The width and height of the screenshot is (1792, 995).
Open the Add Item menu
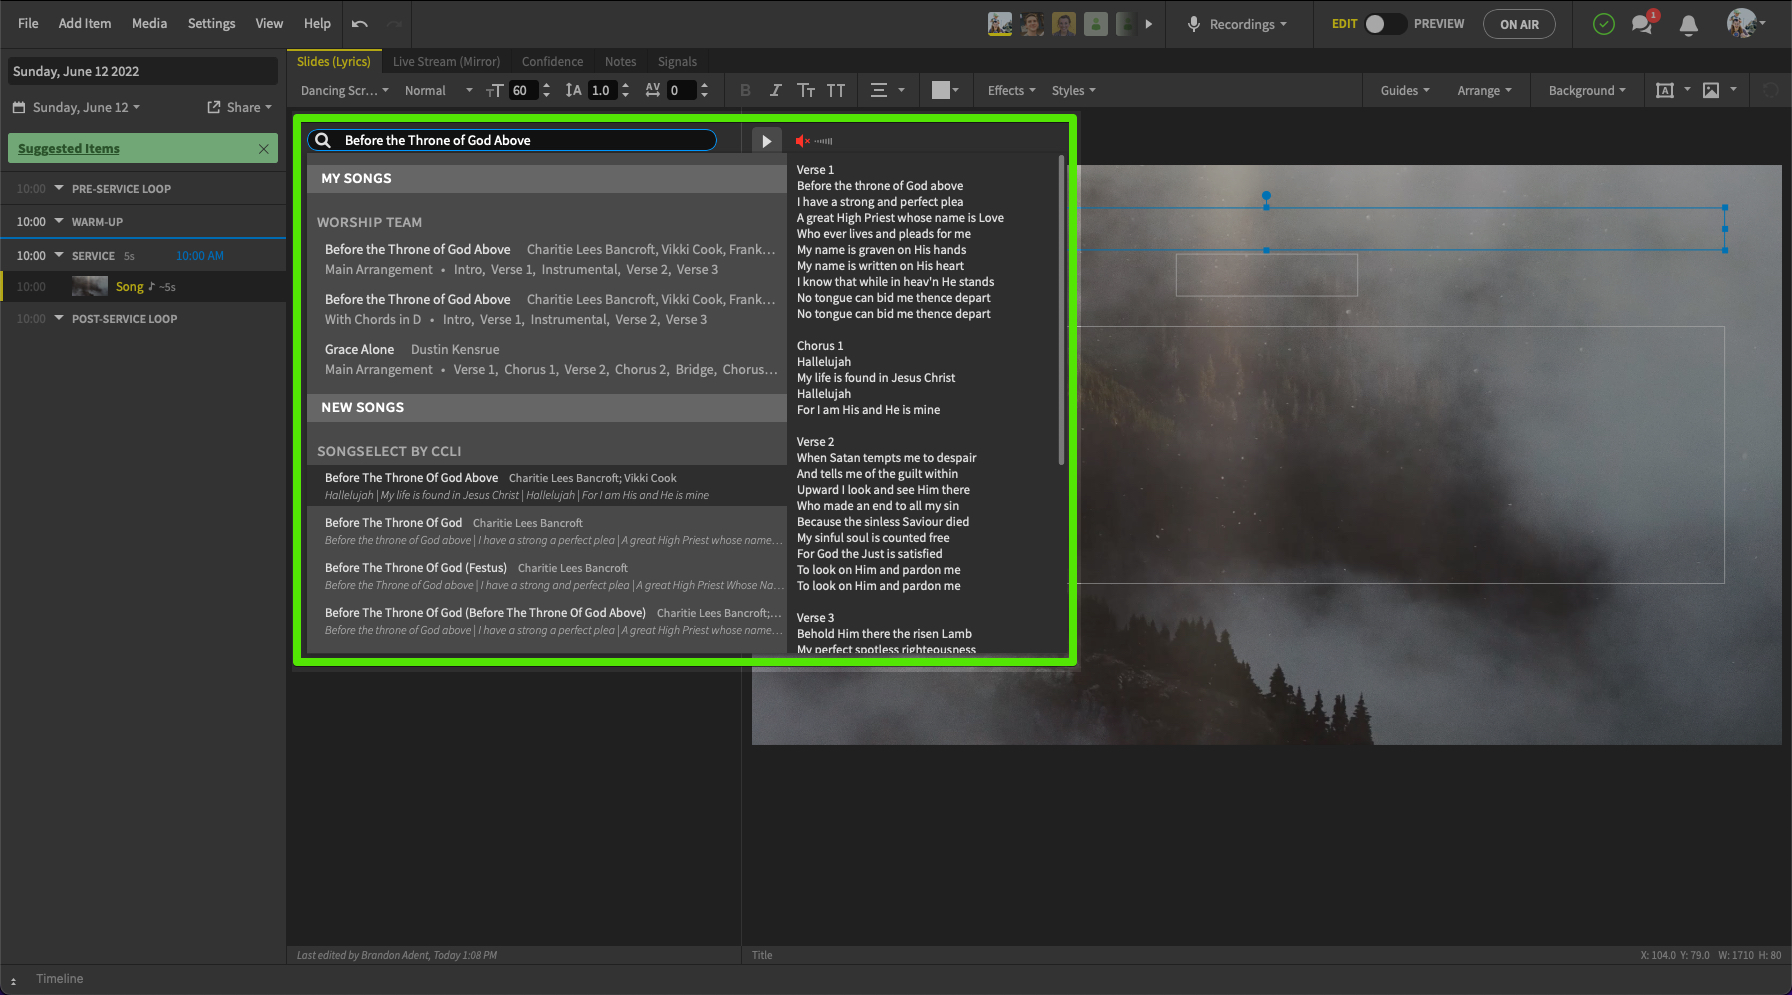[x=85, y=23]
